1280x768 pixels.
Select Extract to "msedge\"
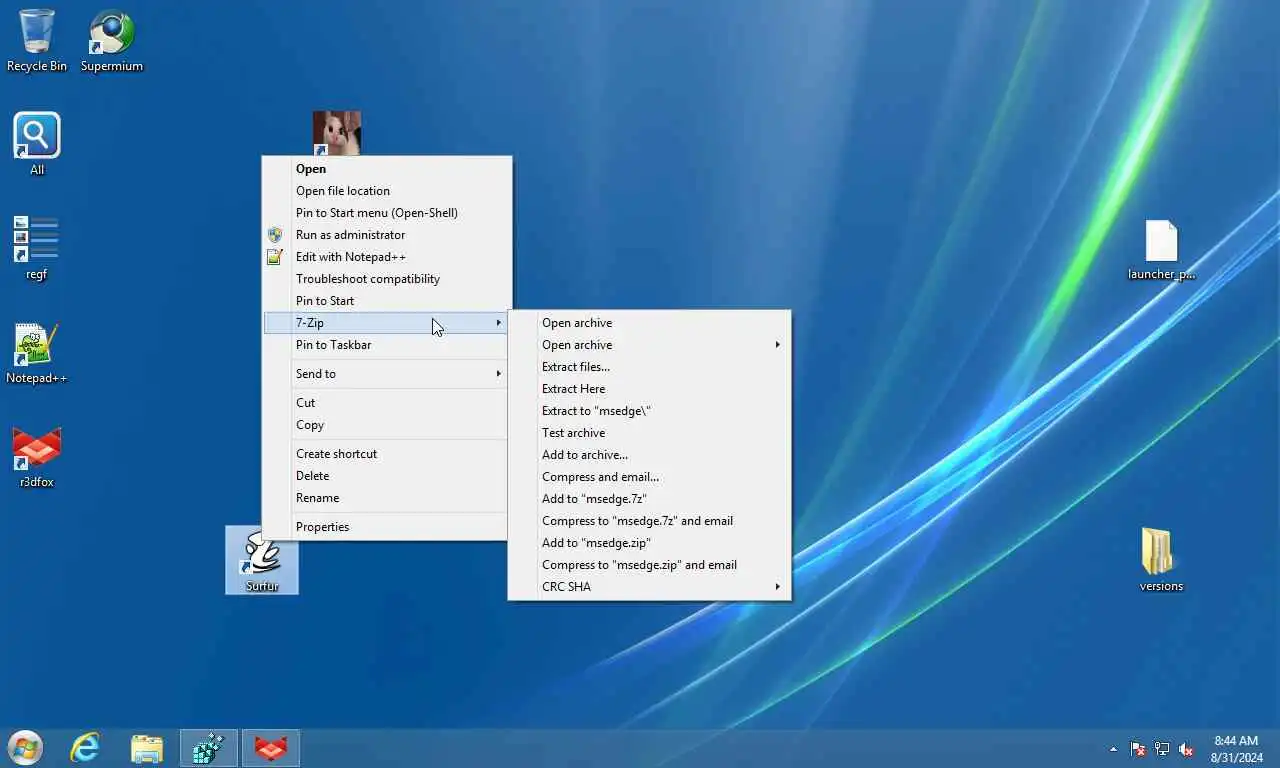point(649,411)
